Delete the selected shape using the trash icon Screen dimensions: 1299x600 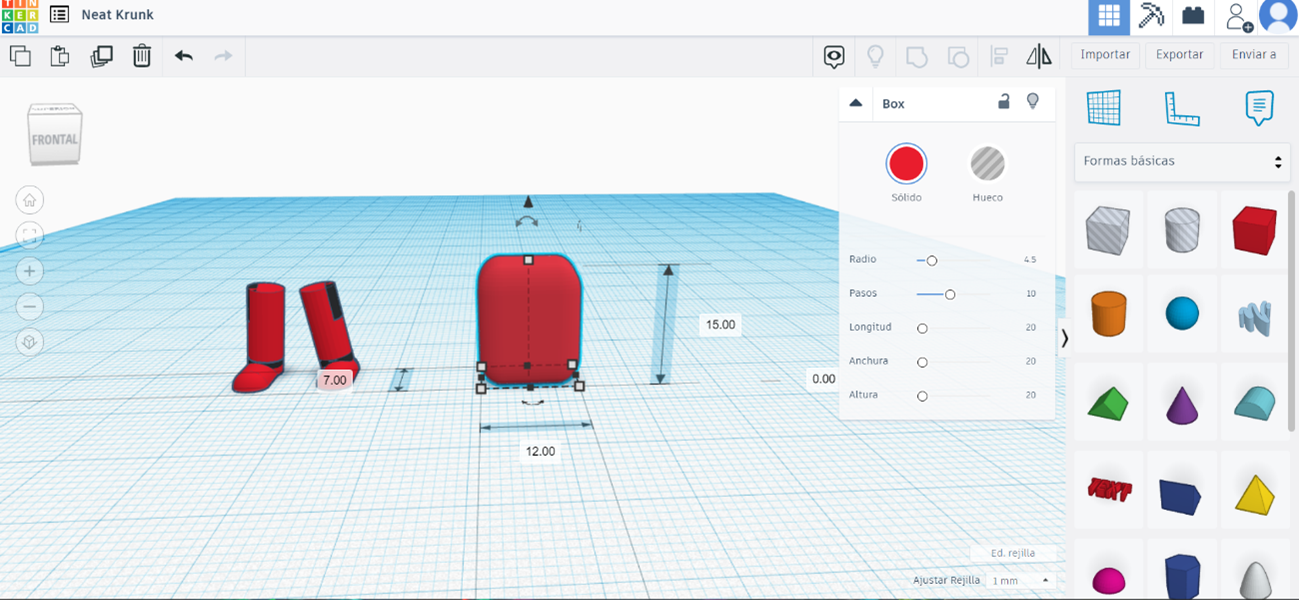[x=141, y=57]
